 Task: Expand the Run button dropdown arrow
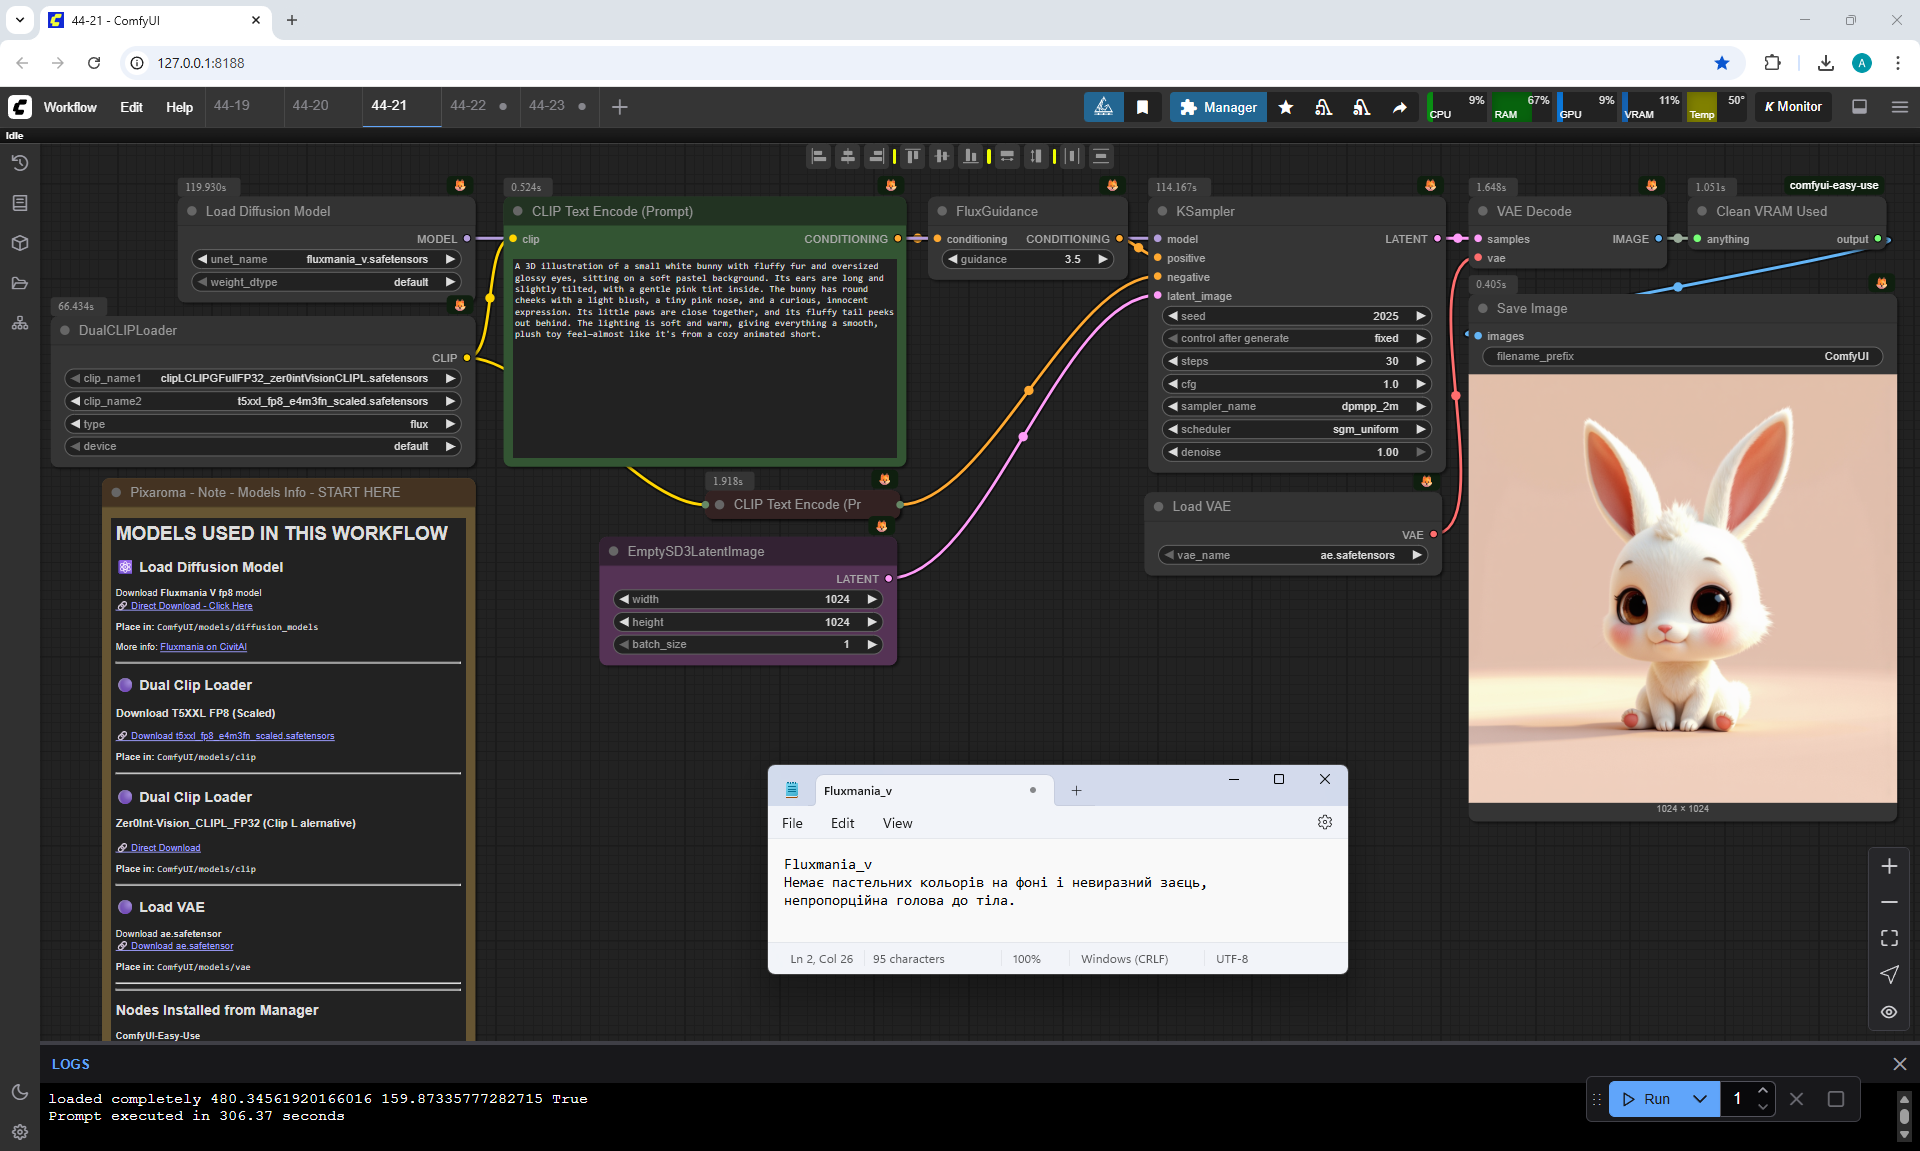click(x=1700, y=1099)
